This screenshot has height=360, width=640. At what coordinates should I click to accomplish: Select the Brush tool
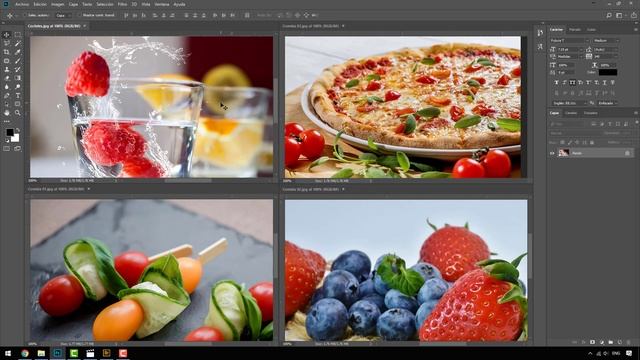click(18, 61)
